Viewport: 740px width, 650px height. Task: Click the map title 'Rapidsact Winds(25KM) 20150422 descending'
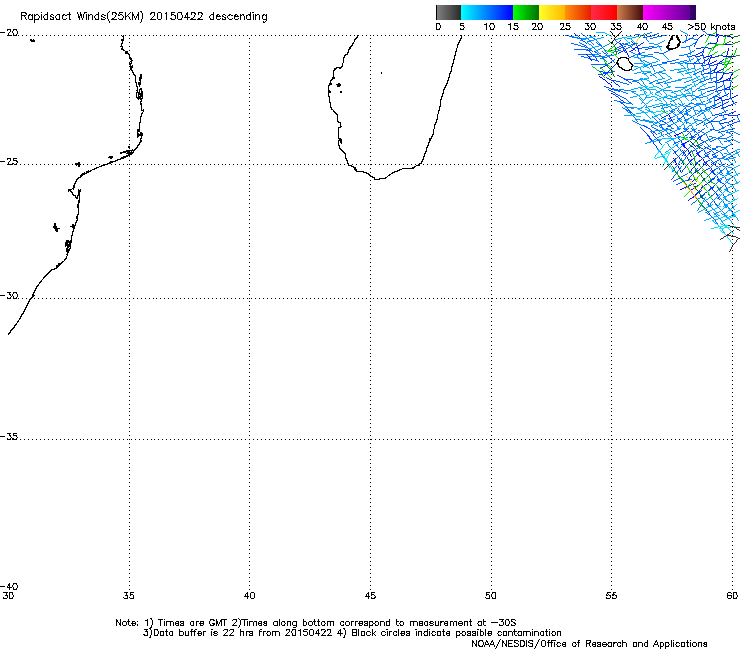[144, 17]
